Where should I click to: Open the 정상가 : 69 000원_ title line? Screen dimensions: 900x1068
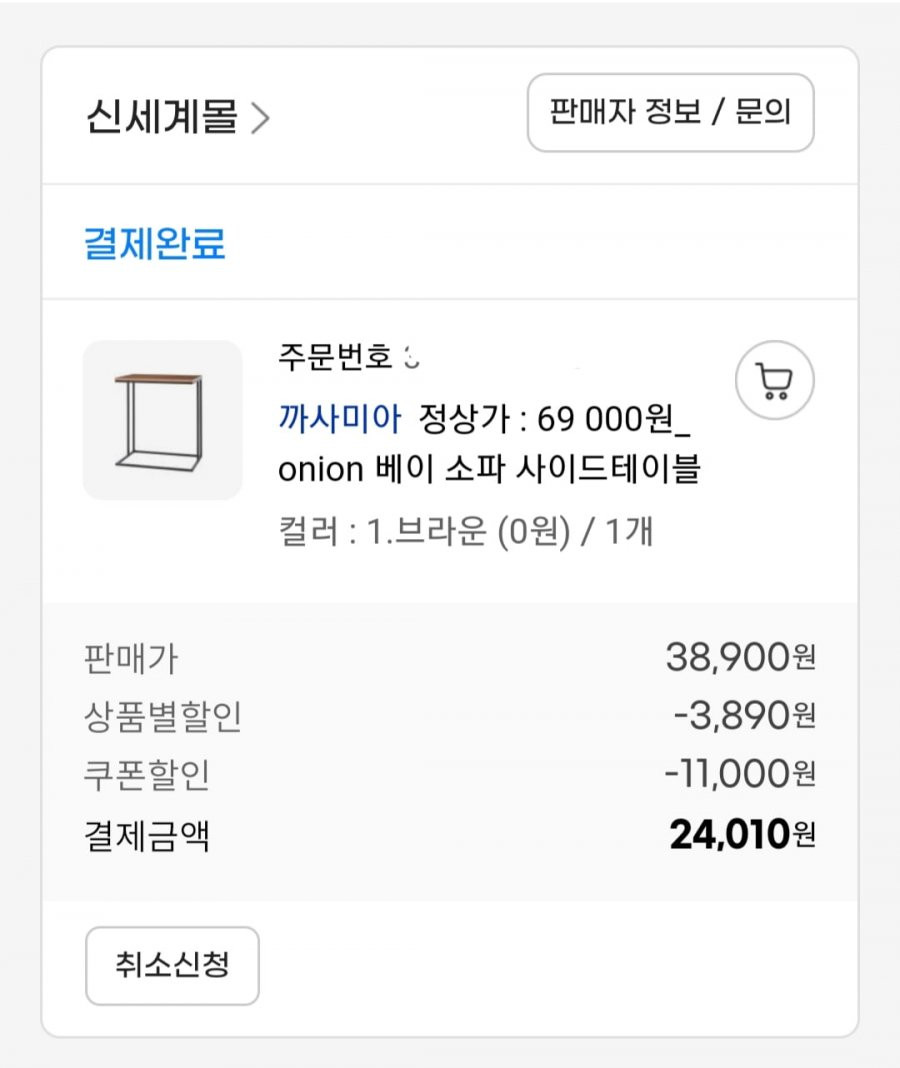coord(555,419)
